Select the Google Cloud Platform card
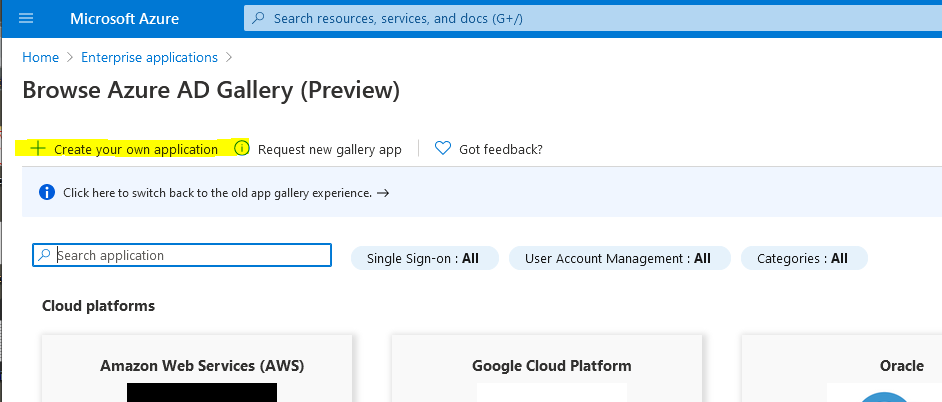 [x=547, y=368]
